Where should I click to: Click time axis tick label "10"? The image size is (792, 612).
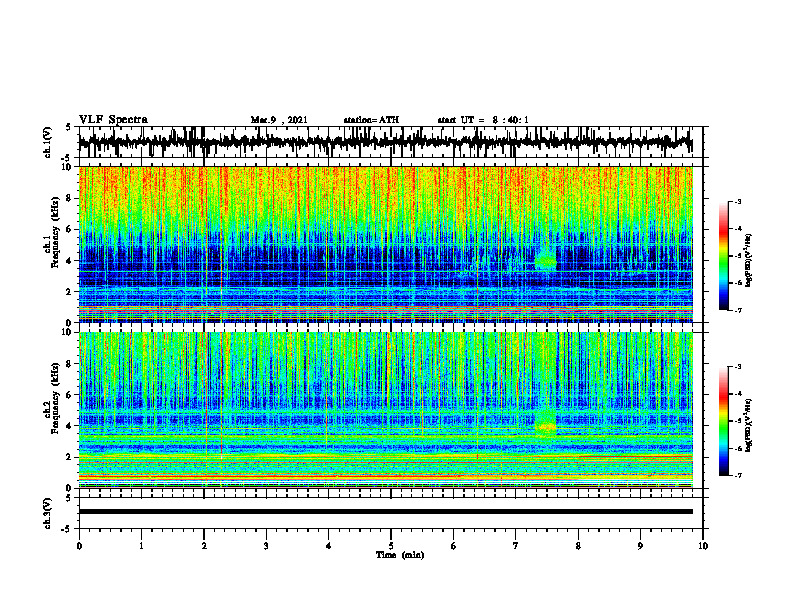point(703,546)
